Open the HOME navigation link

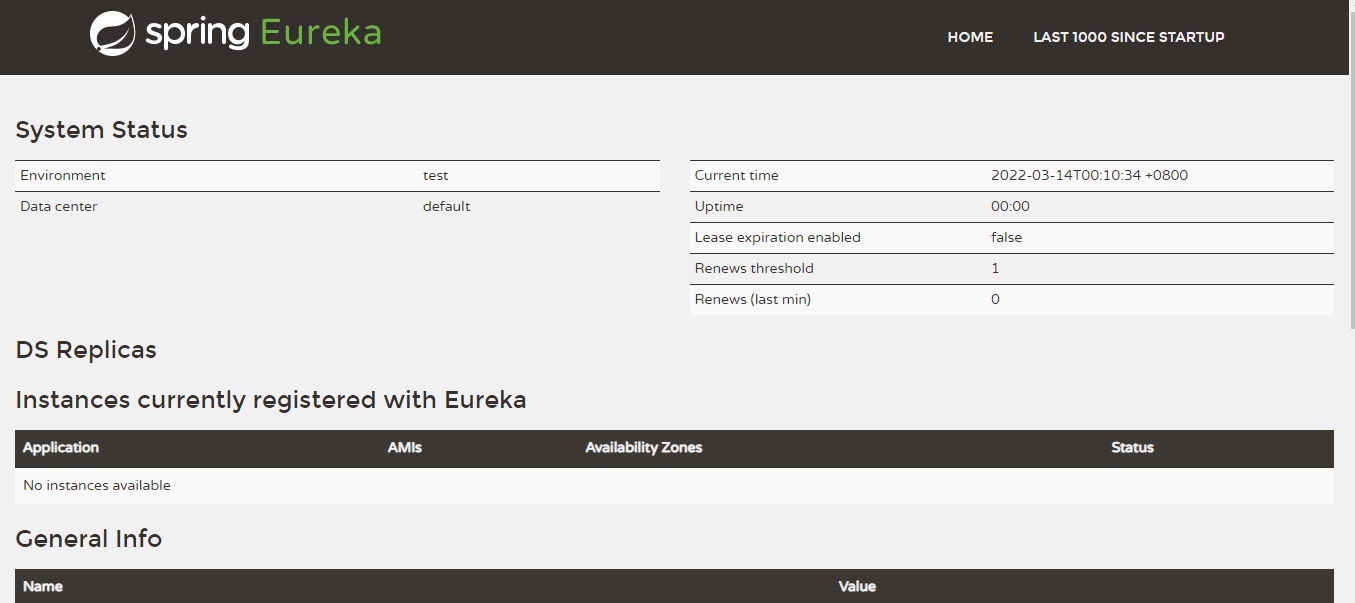click(970, 37)
